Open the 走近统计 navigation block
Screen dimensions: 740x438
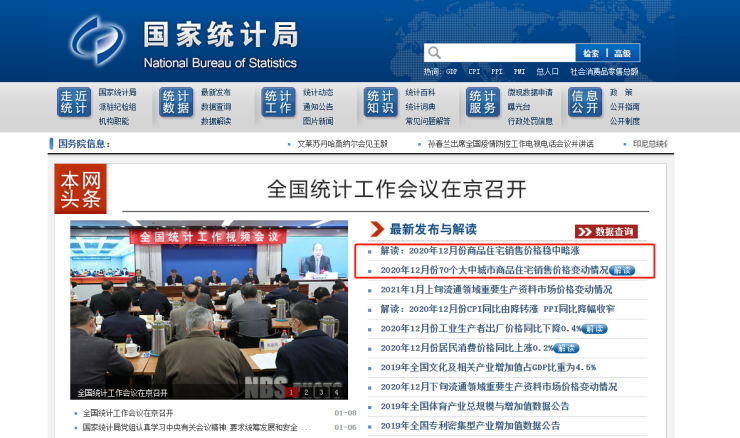click(x=74, y=102)
